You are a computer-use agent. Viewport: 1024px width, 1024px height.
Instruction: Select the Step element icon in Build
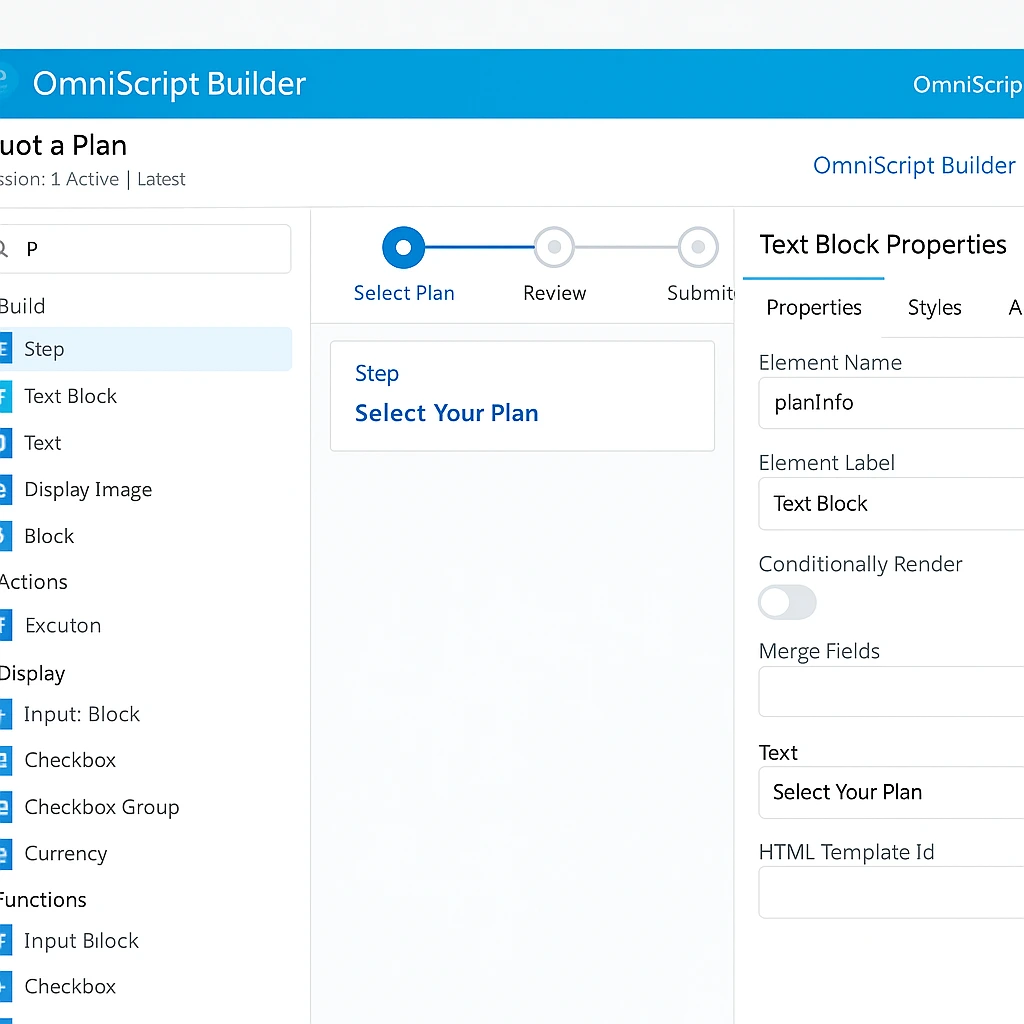click(x=6, y=349)
